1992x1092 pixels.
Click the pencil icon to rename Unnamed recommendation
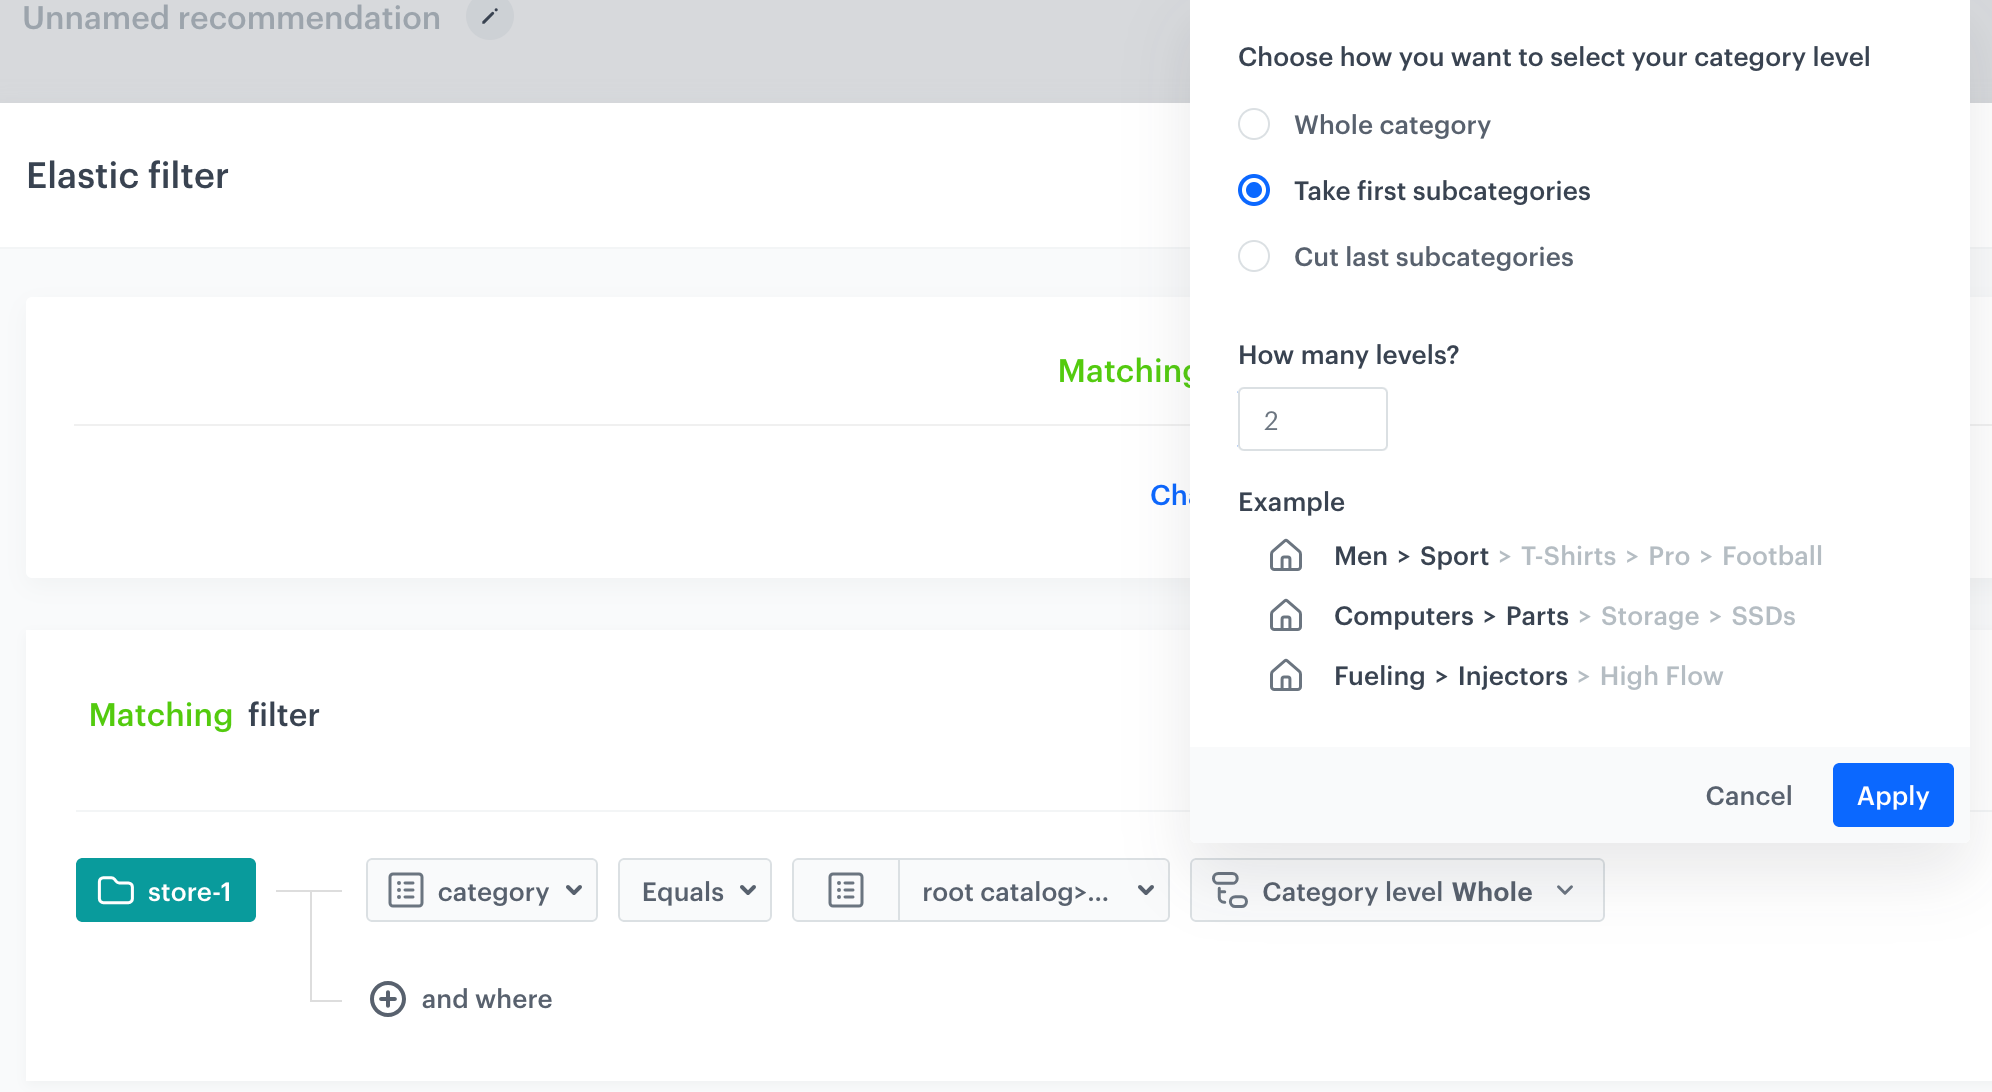pyautogui.click(x=489, y=18)
